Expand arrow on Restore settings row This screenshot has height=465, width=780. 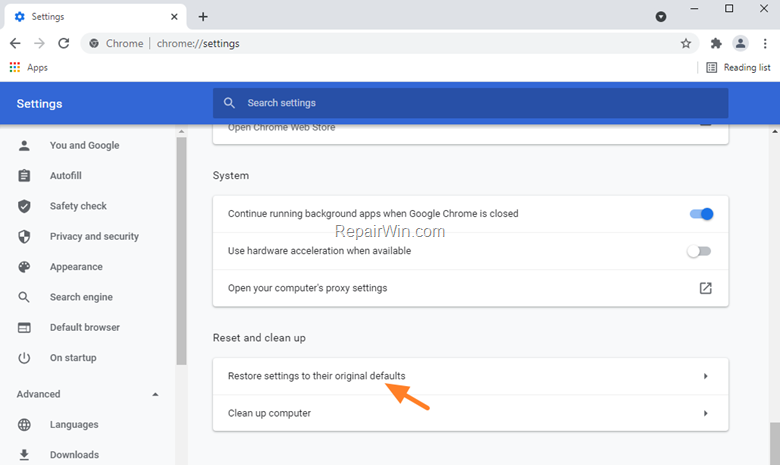705,376
